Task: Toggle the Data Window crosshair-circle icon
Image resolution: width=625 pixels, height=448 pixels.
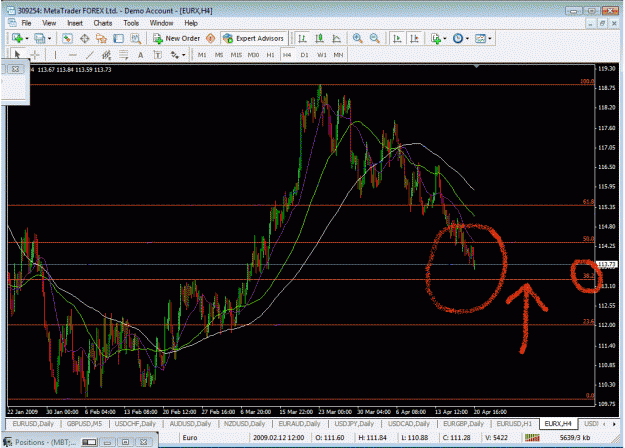Action: (85, 38)
